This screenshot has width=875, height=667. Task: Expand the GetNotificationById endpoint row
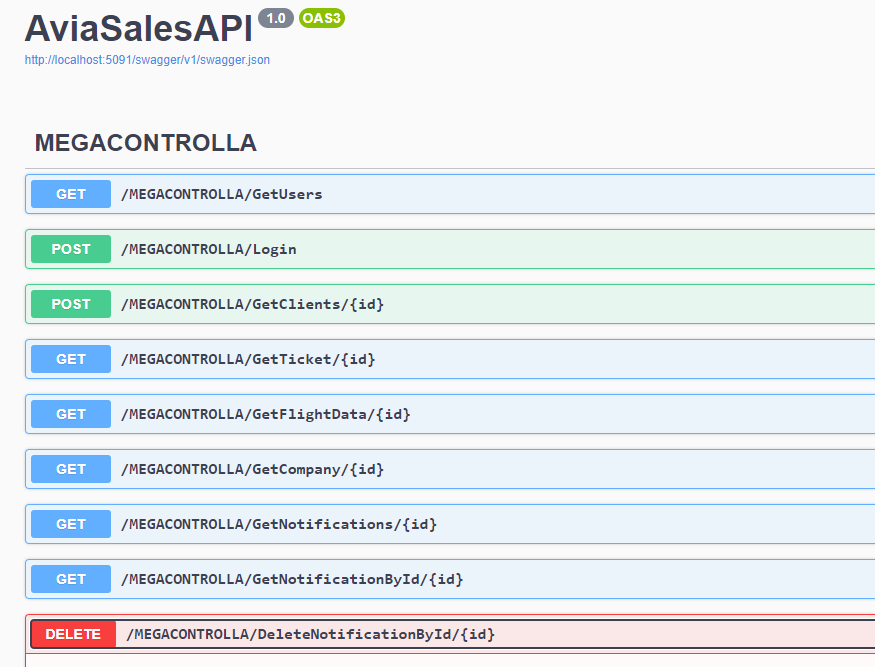coord(450,579)
